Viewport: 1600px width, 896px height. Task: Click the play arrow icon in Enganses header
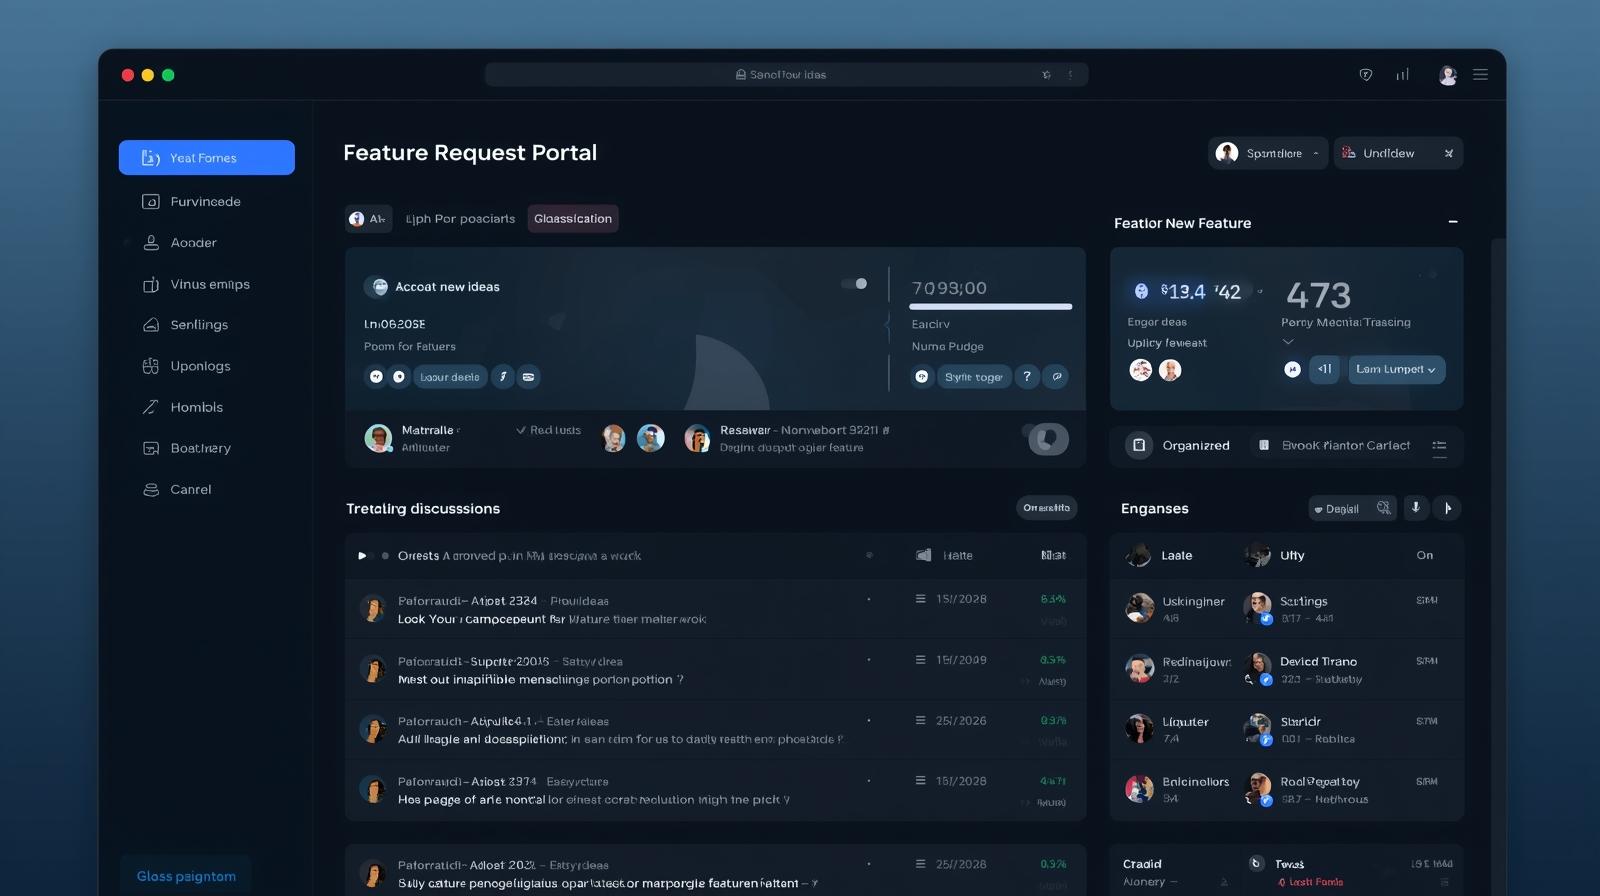pos(1447,508)
